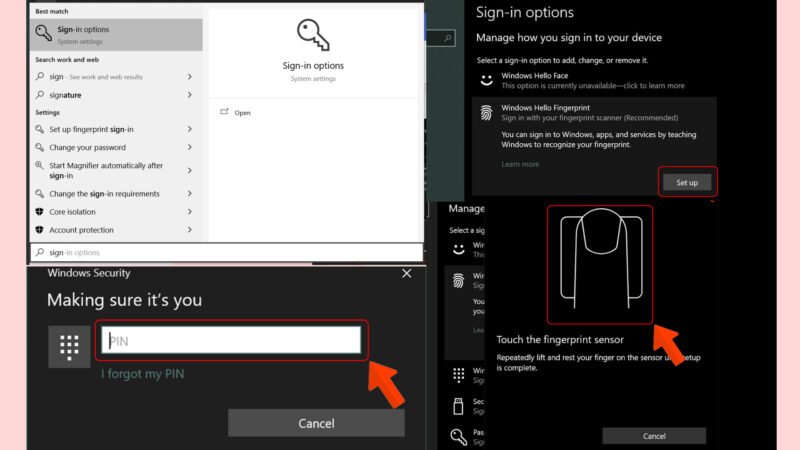The image size is (800, 450).
Task: Click the Account protection shield icon
Action: (x=40, y=230)
